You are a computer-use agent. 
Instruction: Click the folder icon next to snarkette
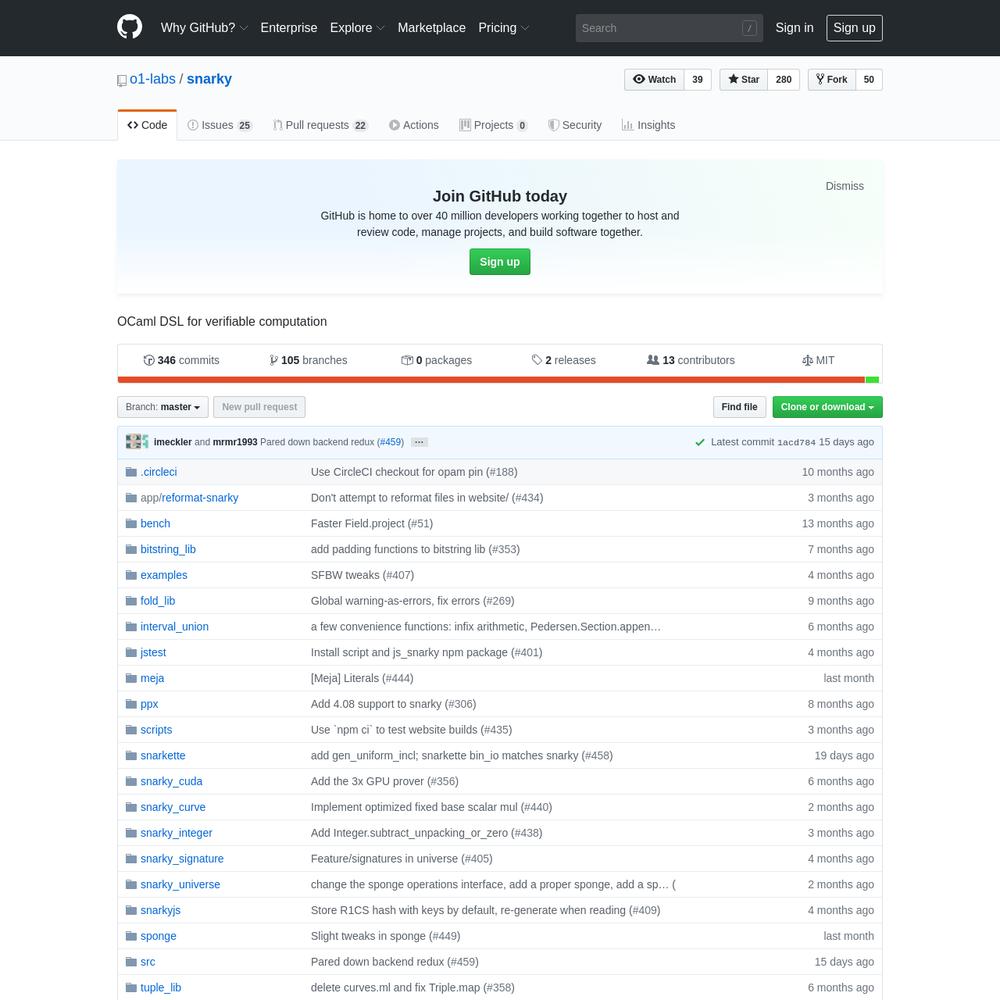pos(131,756)
